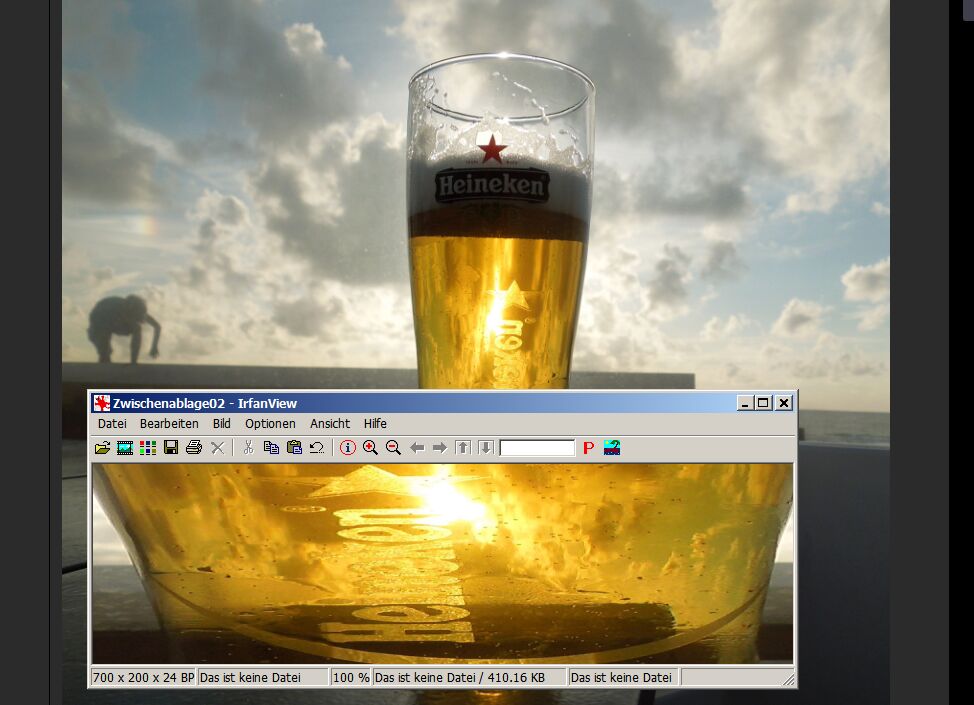Maximize the IrfanView window
This screenshot has height=705, width=974.
click(763, 403)
